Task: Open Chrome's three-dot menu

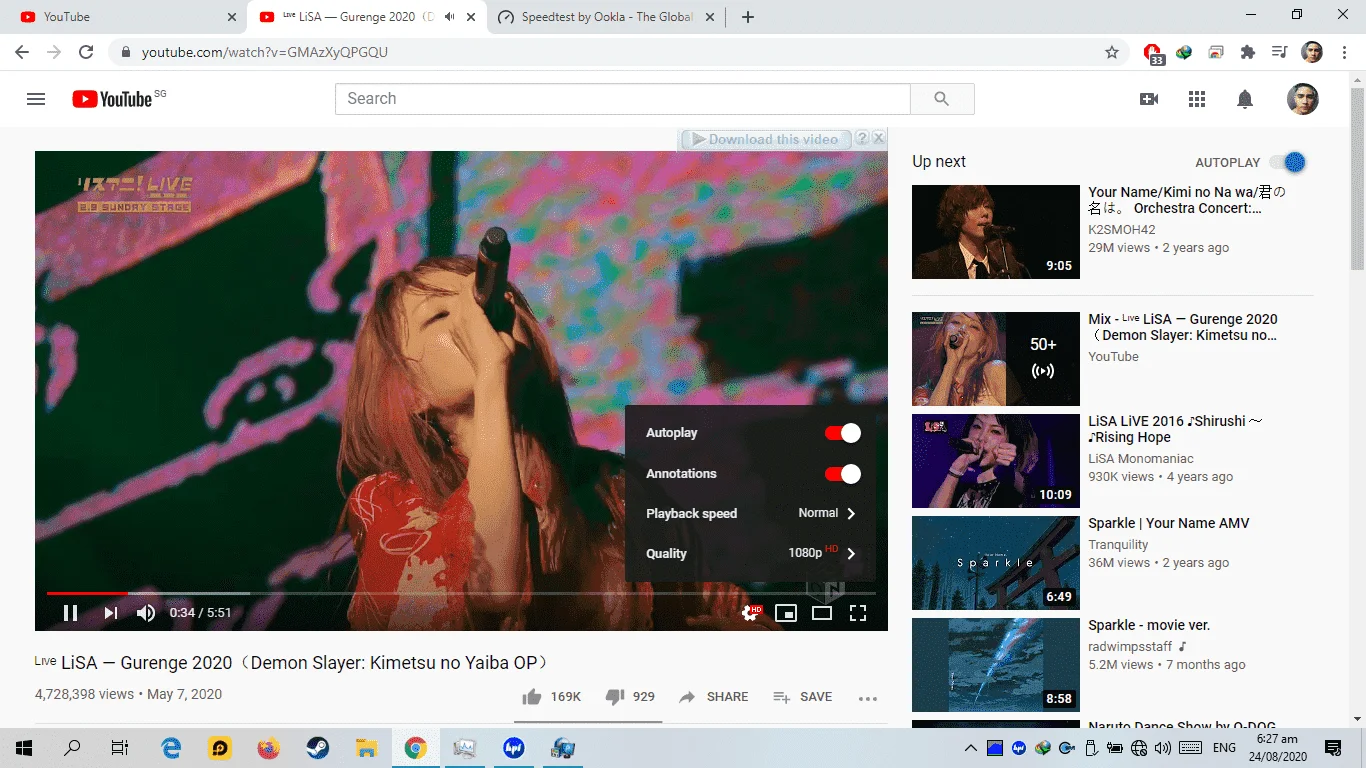Action: (x=1345, y=52)
